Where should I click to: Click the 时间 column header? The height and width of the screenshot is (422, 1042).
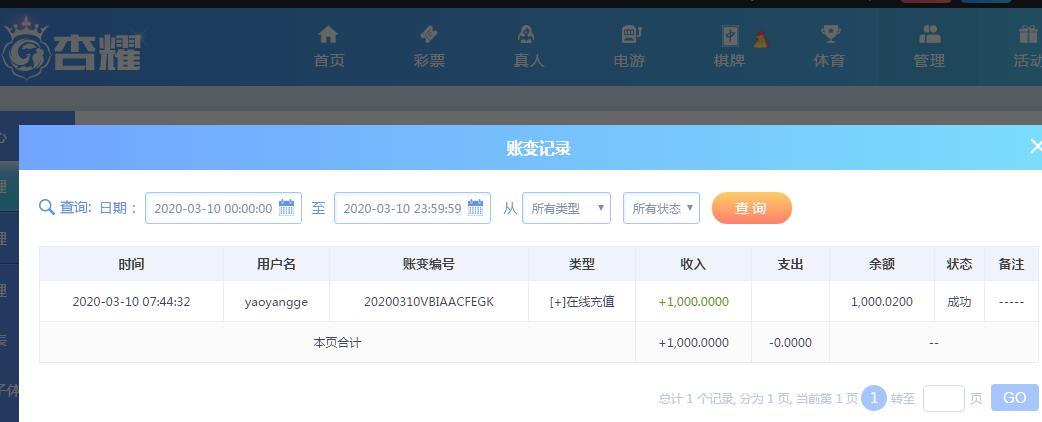pyautogui.click(x=131, y=264)
